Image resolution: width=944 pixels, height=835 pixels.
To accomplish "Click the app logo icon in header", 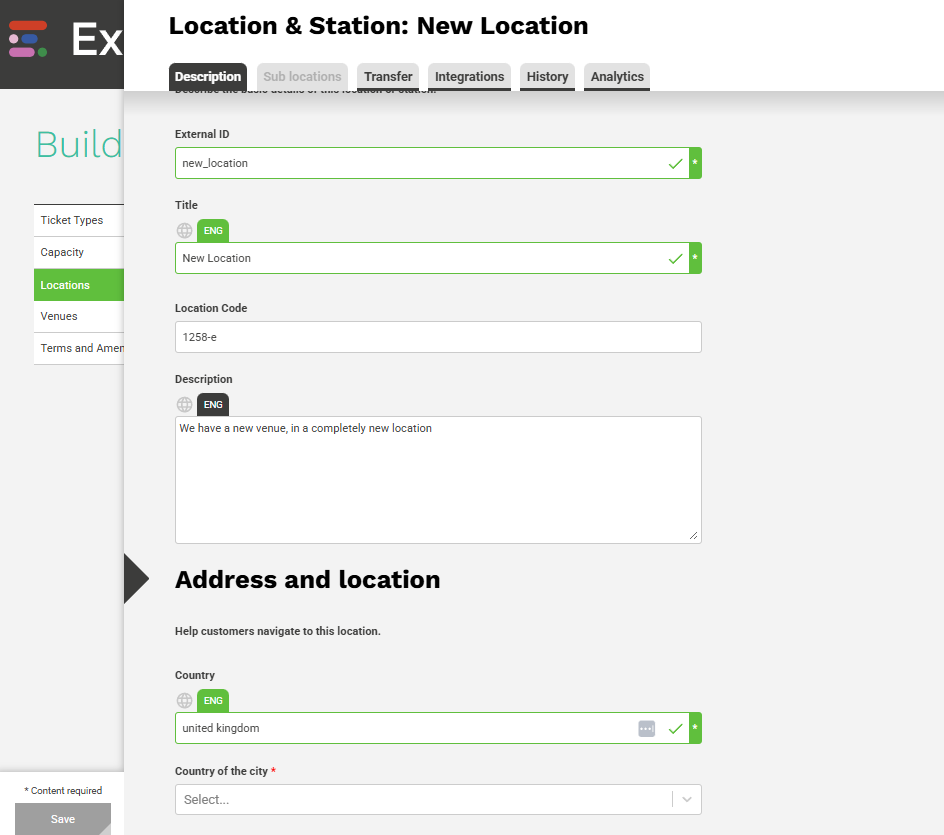I will click(x=28, y=38).
